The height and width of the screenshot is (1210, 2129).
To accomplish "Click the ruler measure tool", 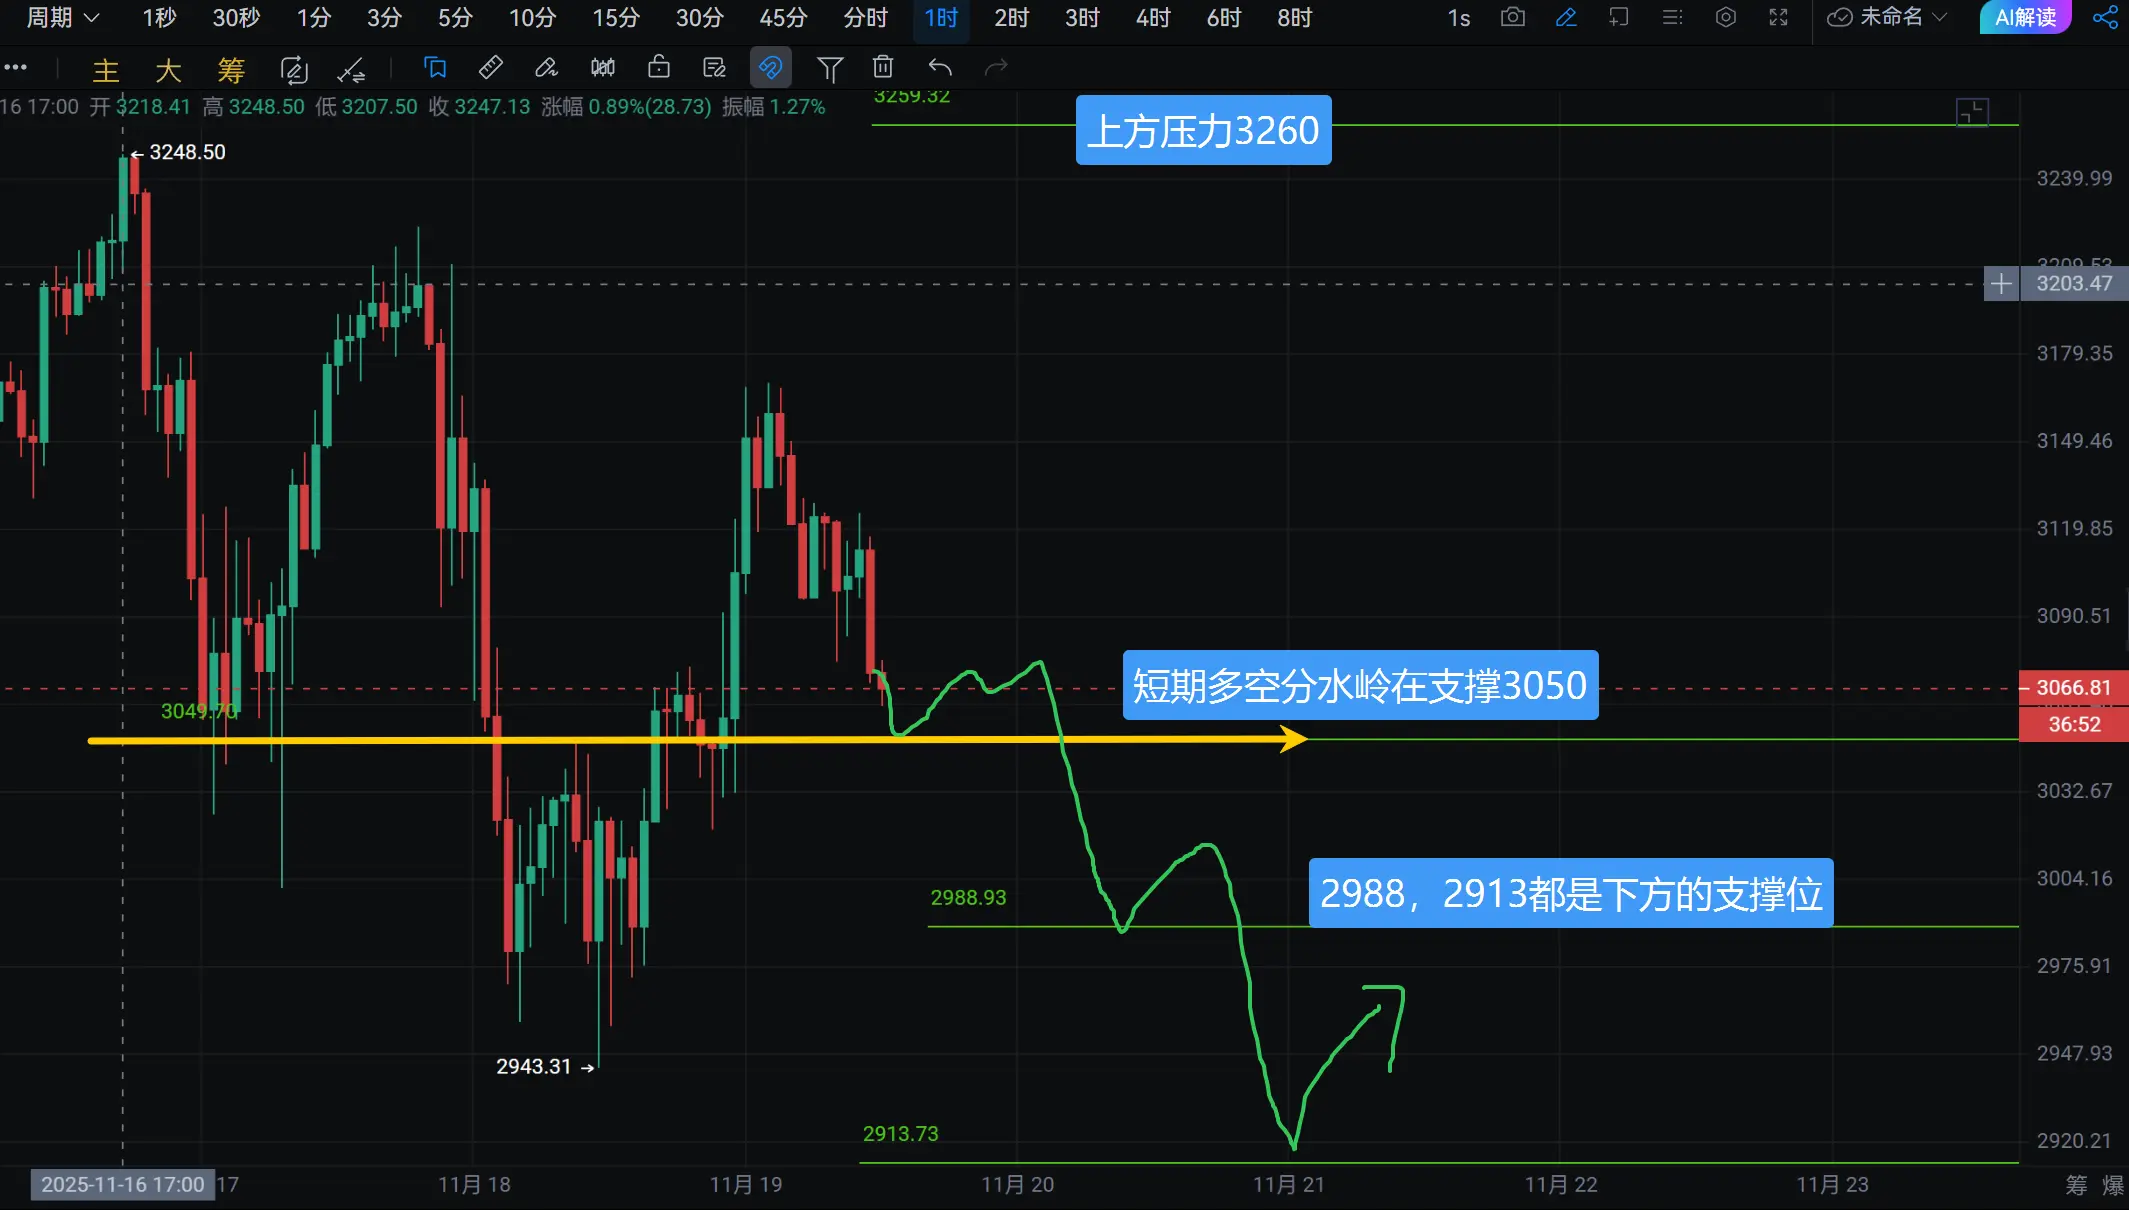I will pyautogui.click(x=490, y=67).
